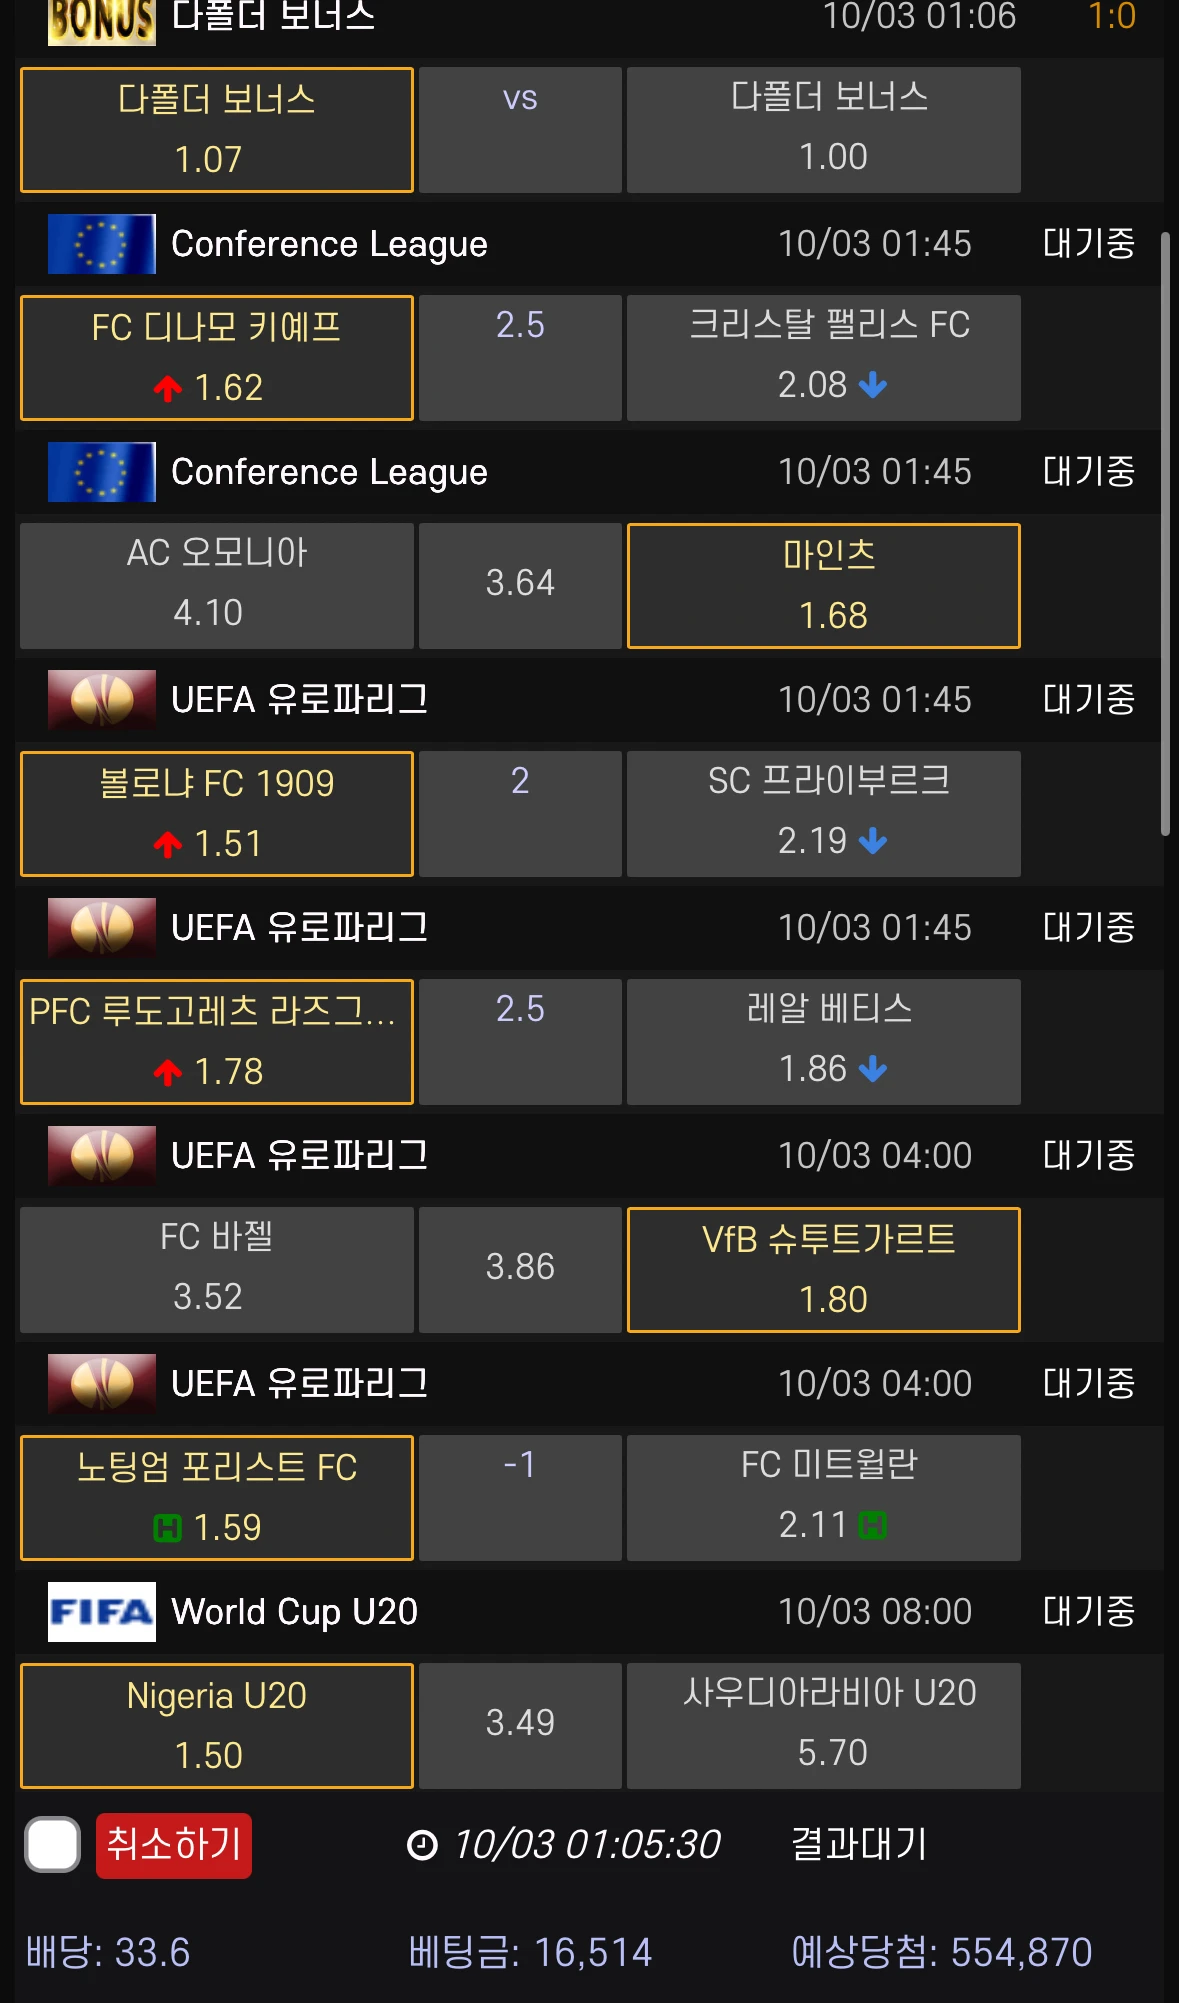1179x2003 pixels.
Task: Click the FIFA World Cup U20 logo
Action: 101,1611
